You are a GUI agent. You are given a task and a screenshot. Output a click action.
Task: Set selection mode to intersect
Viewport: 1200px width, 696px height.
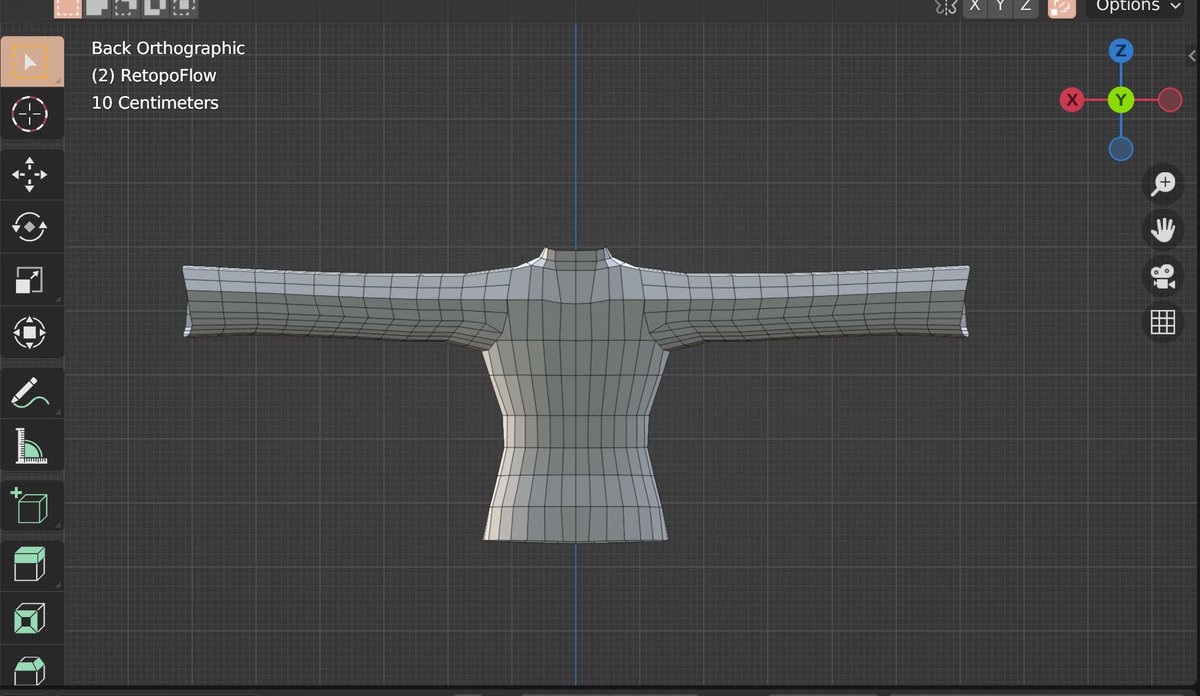(182, 6)
